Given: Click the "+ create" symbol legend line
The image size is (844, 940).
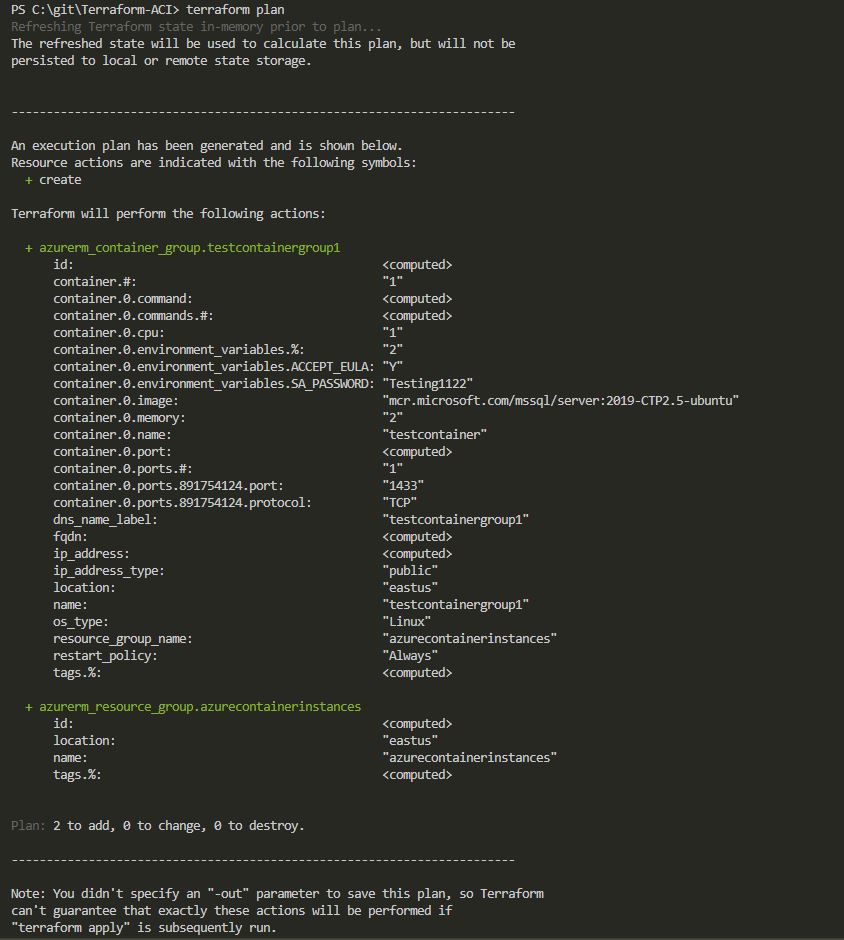Looking at the screenshot, I should 54,180.
